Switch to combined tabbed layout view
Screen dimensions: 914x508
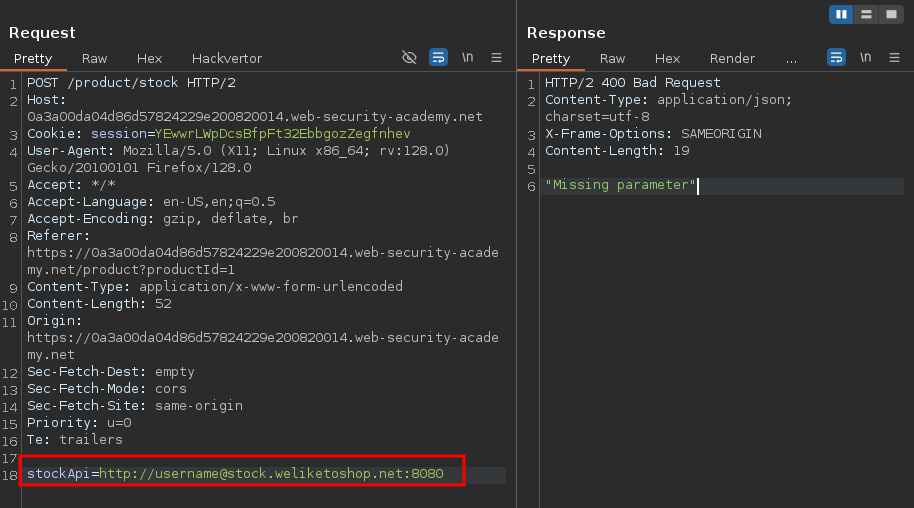(889, 14)
